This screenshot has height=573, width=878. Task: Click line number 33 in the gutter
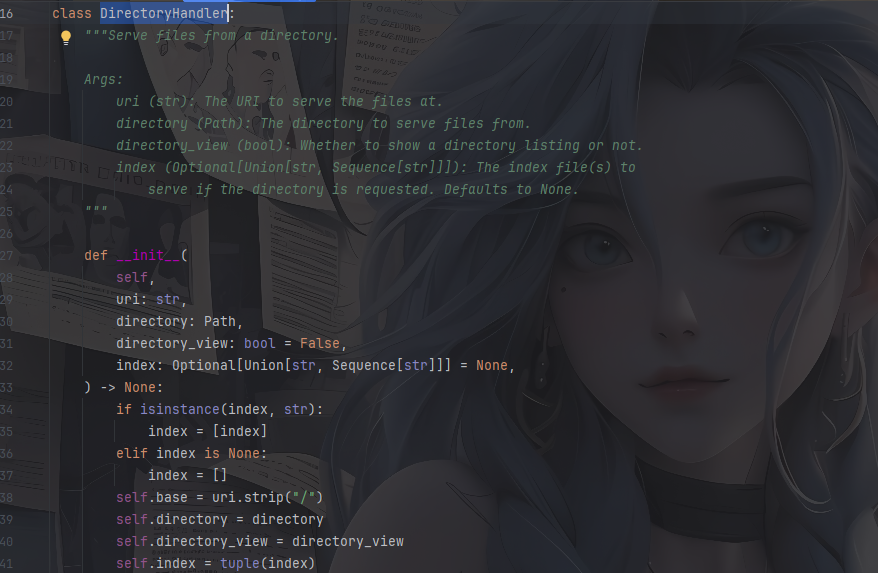(x=7, y=387)
